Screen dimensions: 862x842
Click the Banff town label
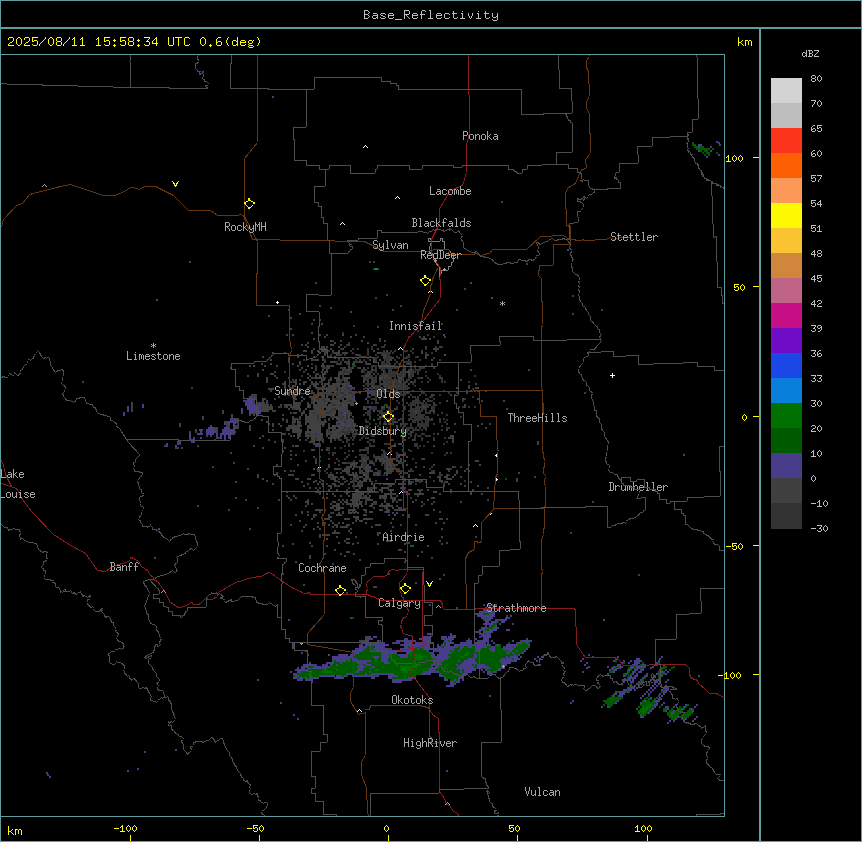124,567
